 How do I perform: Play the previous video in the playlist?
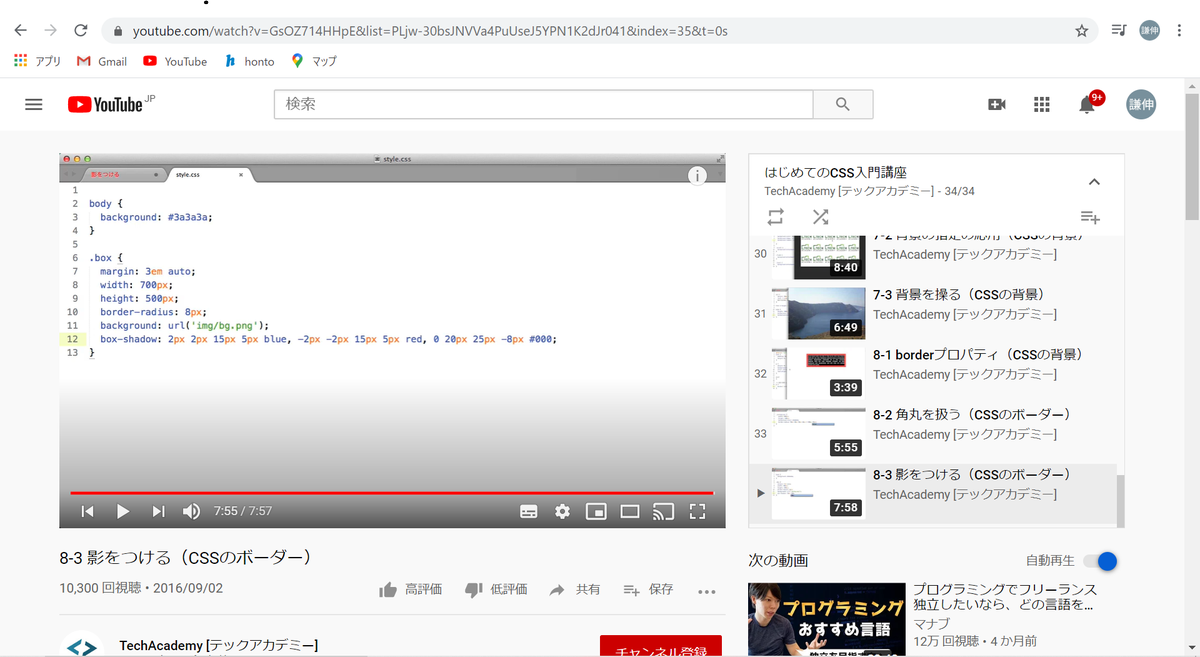coord(87,511)
